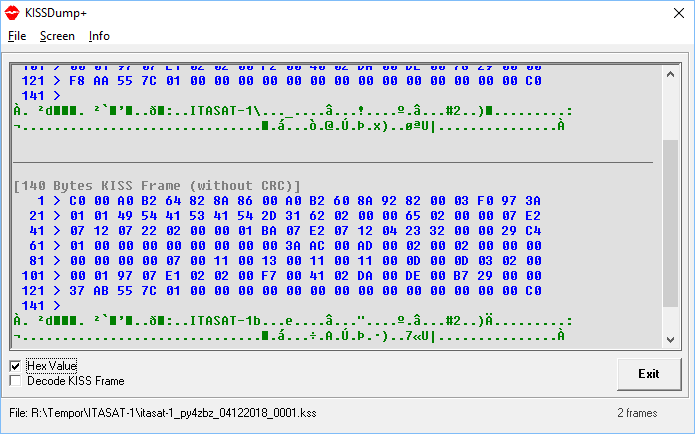This screenshot has height=434, width=695.
Task: Click the hex row starting '81 > 00 00 00 00 07'
Action: (285, 261)
